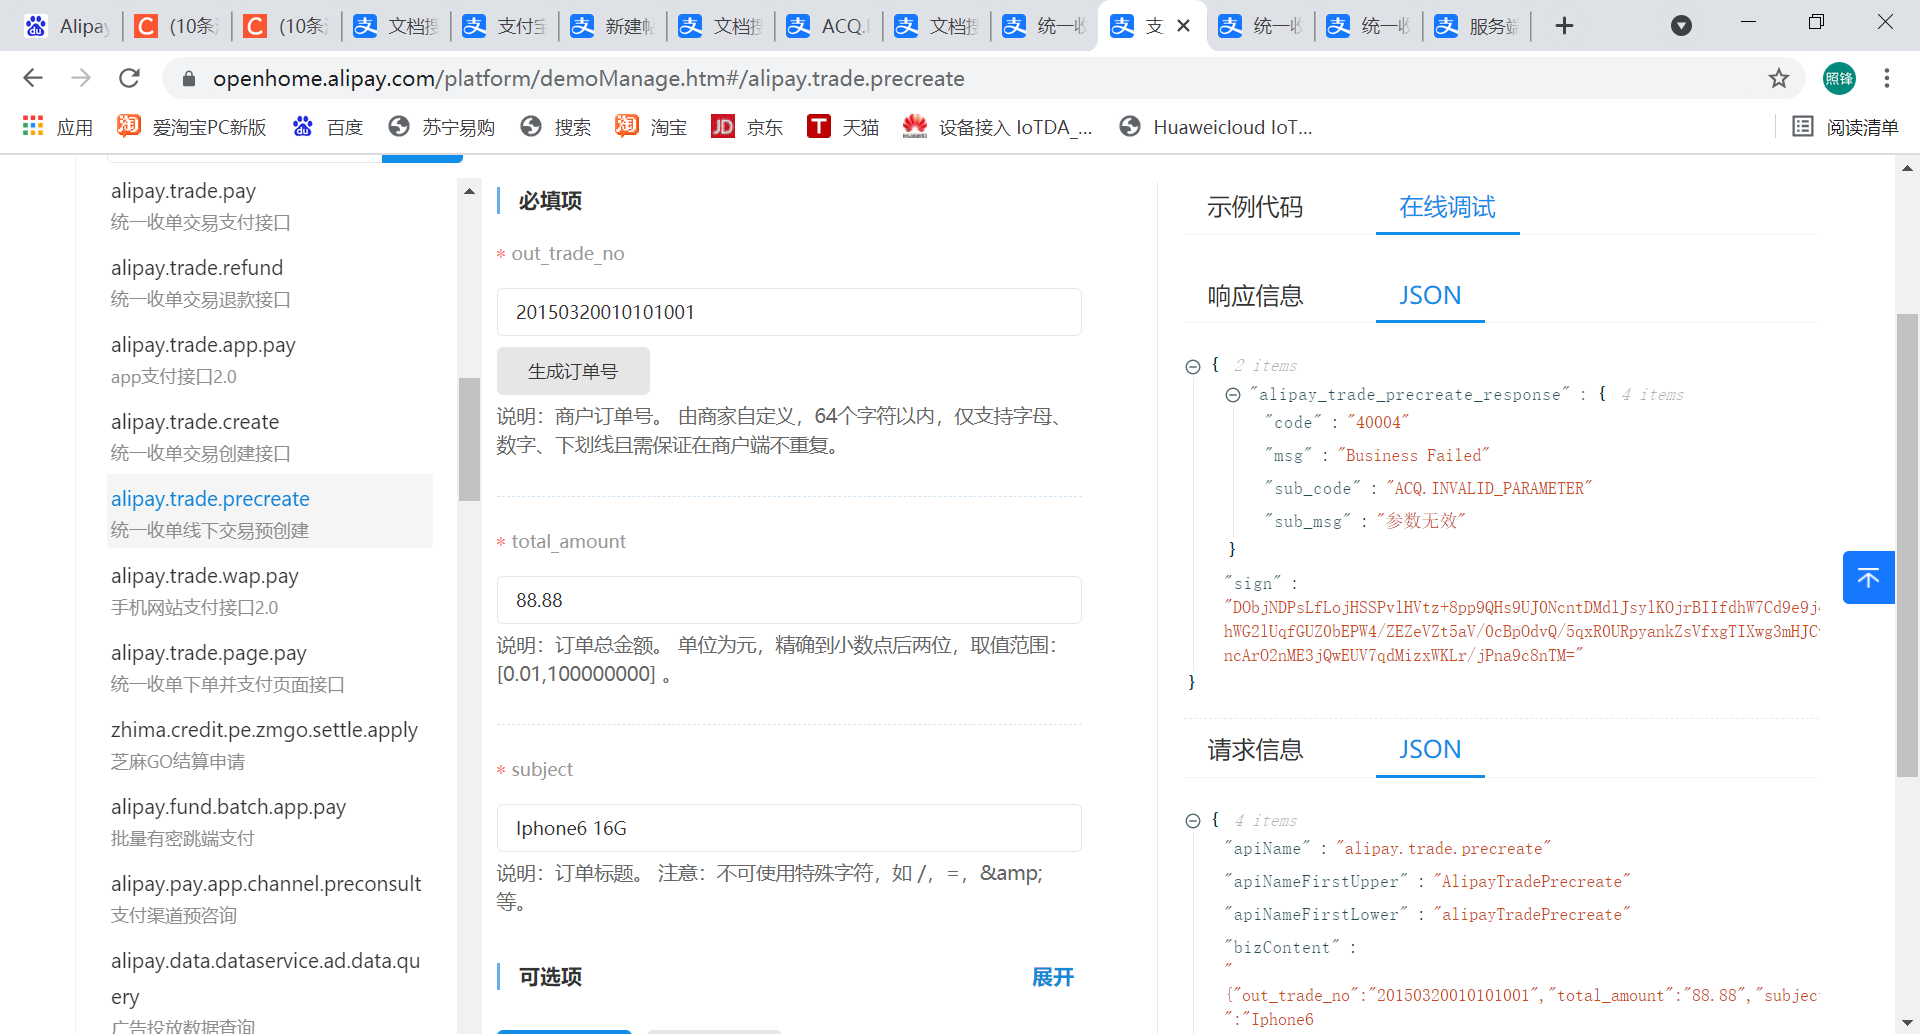The width and height of the screenshot is (1920, 1034).
Task: Click the back-to-top blue arrow button
Action: (x=1868, y=577)
